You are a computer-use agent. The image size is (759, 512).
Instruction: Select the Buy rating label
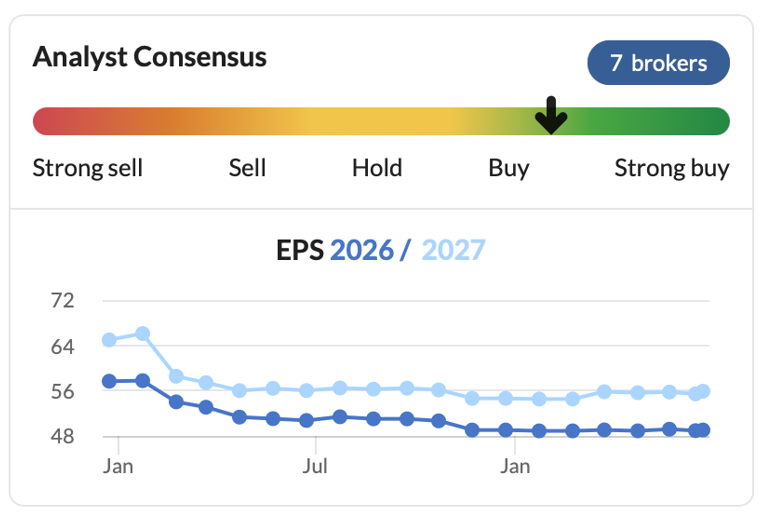[509, 168]
